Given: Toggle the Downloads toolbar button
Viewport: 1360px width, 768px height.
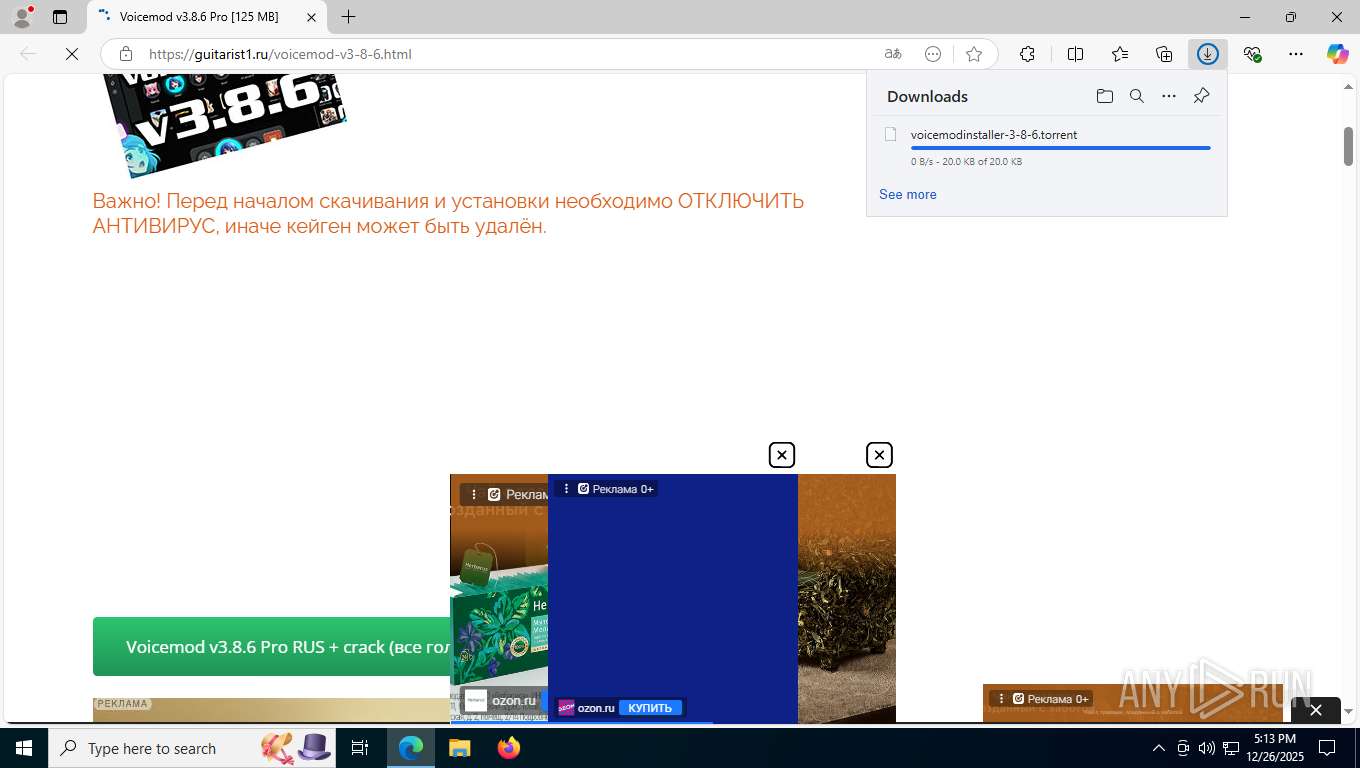Looking at the screenshot, I should pos(1208,54).
